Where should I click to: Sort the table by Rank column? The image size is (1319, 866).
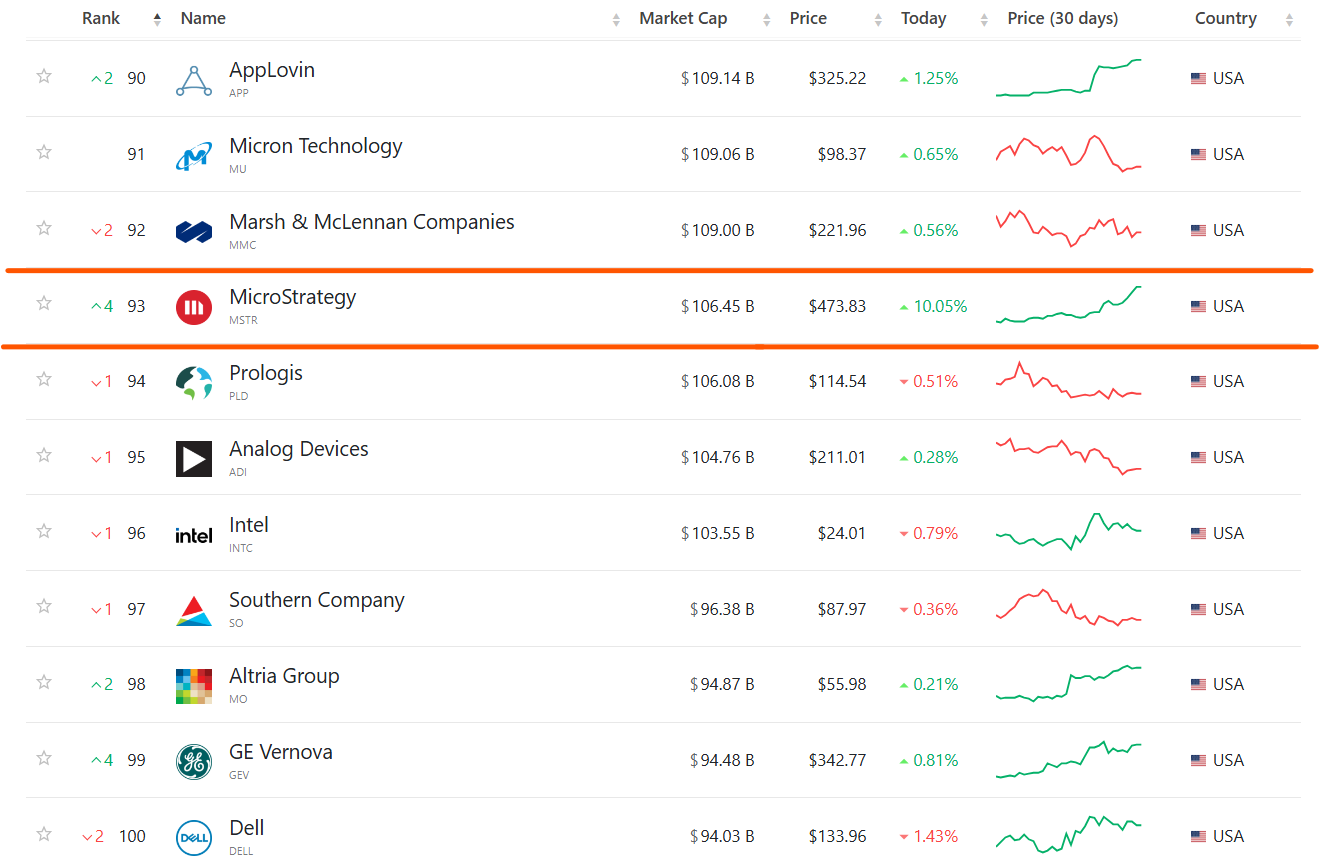click(x=101, y=18)
